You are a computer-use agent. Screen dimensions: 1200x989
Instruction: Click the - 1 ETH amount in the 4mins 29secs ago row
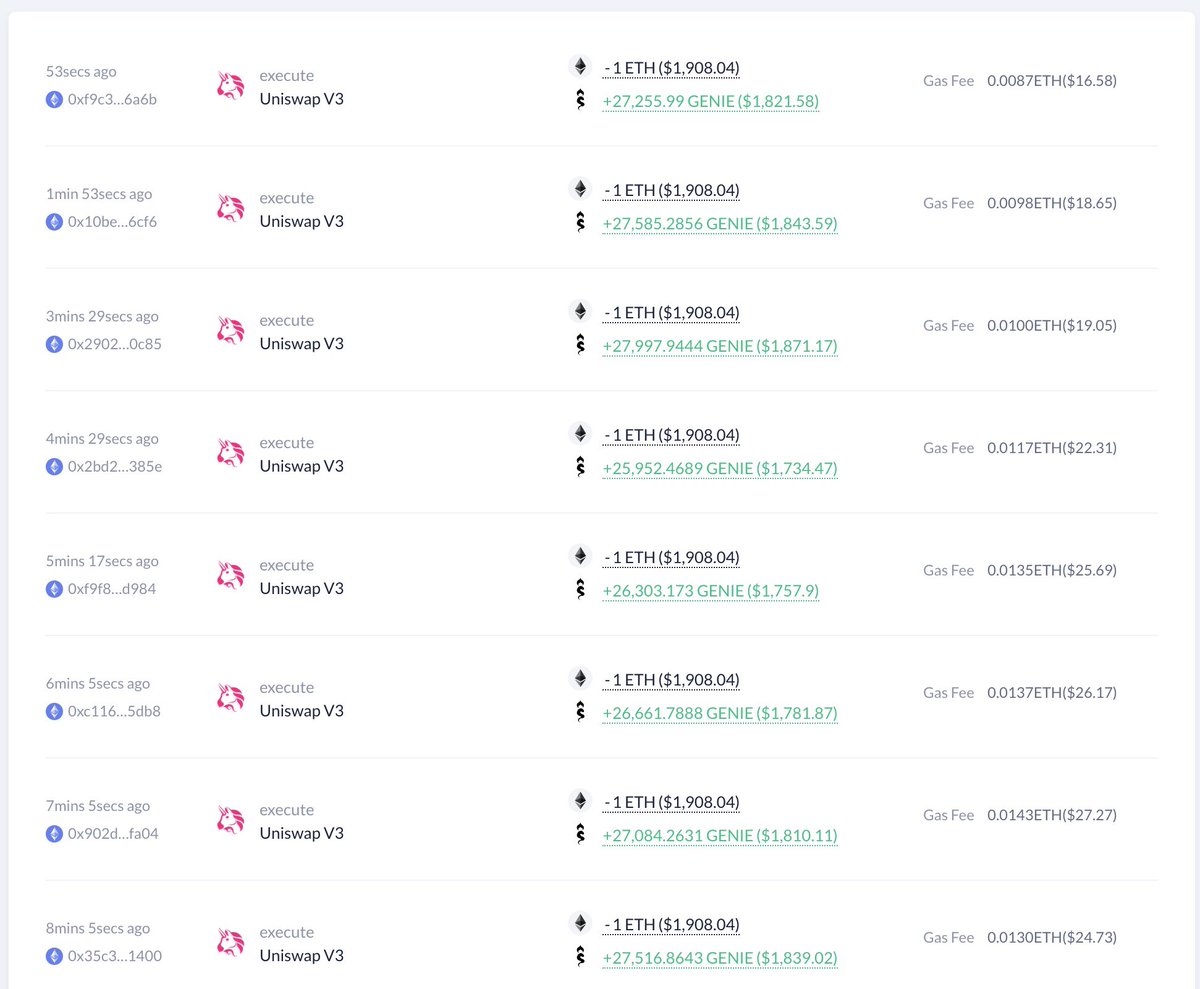click(672, 435)
